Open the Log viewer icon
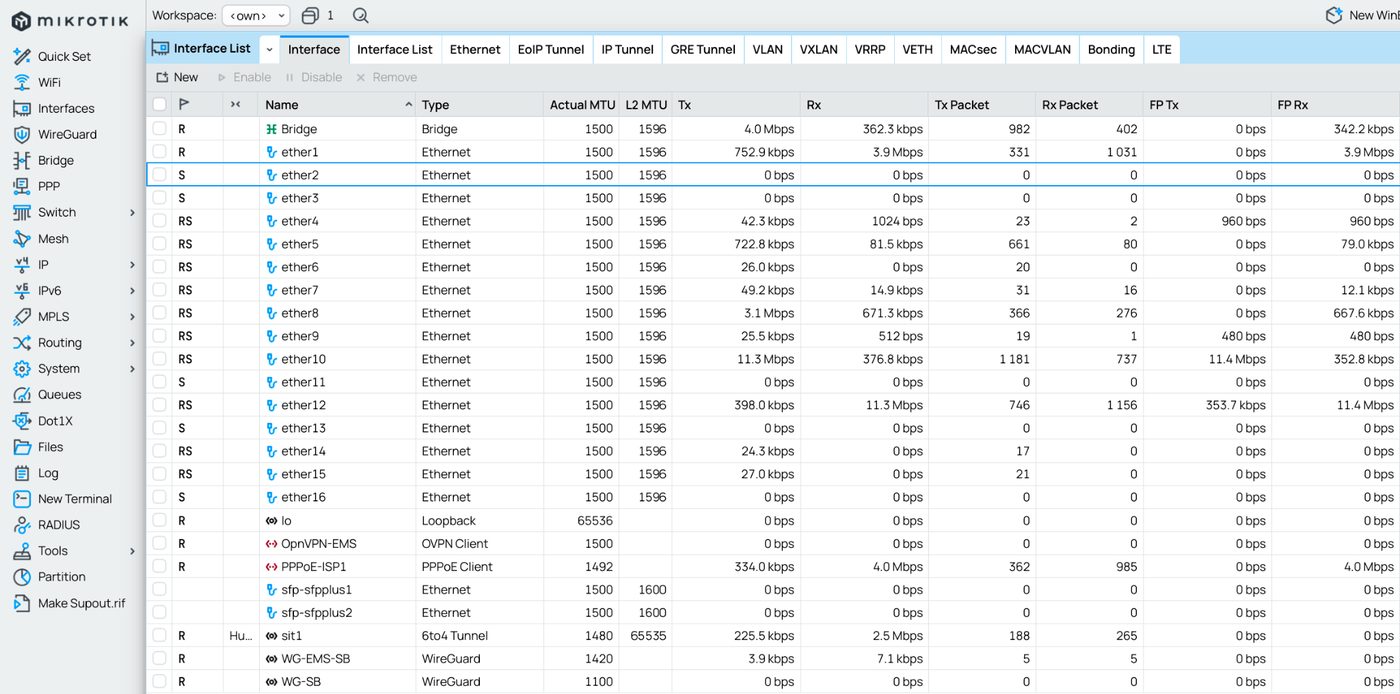1400x694 pixels. 22,473
